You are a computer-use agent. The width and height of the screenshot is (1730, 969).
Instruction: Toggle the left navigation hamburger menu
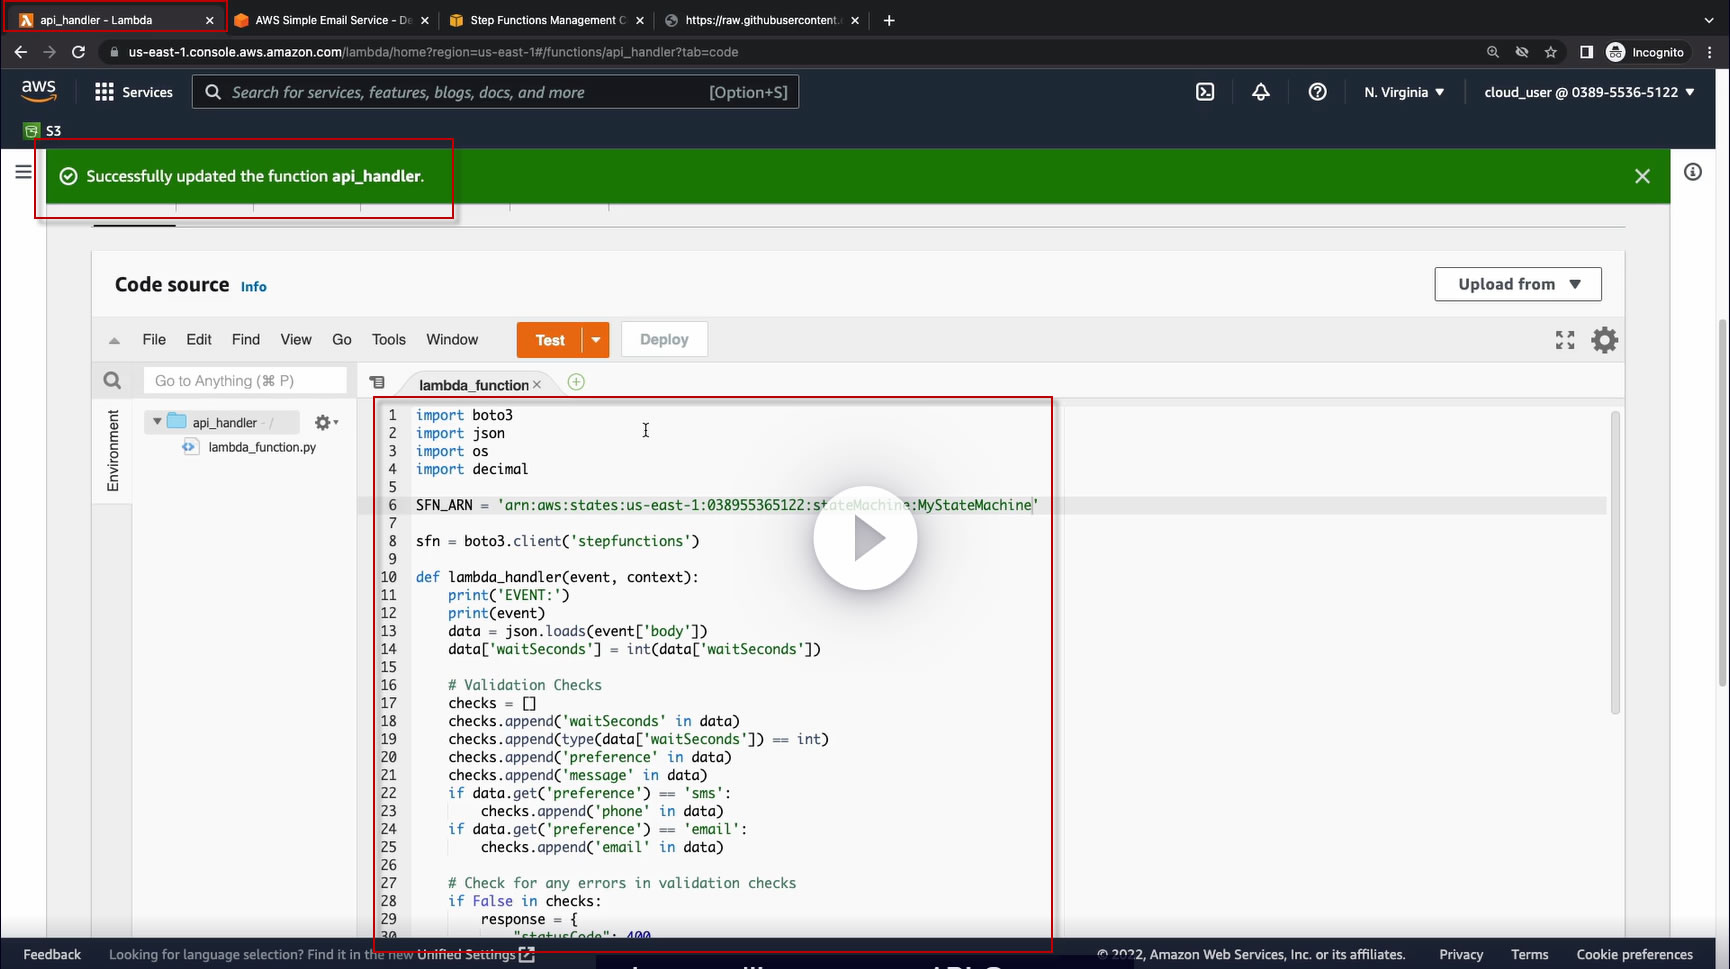23,172
